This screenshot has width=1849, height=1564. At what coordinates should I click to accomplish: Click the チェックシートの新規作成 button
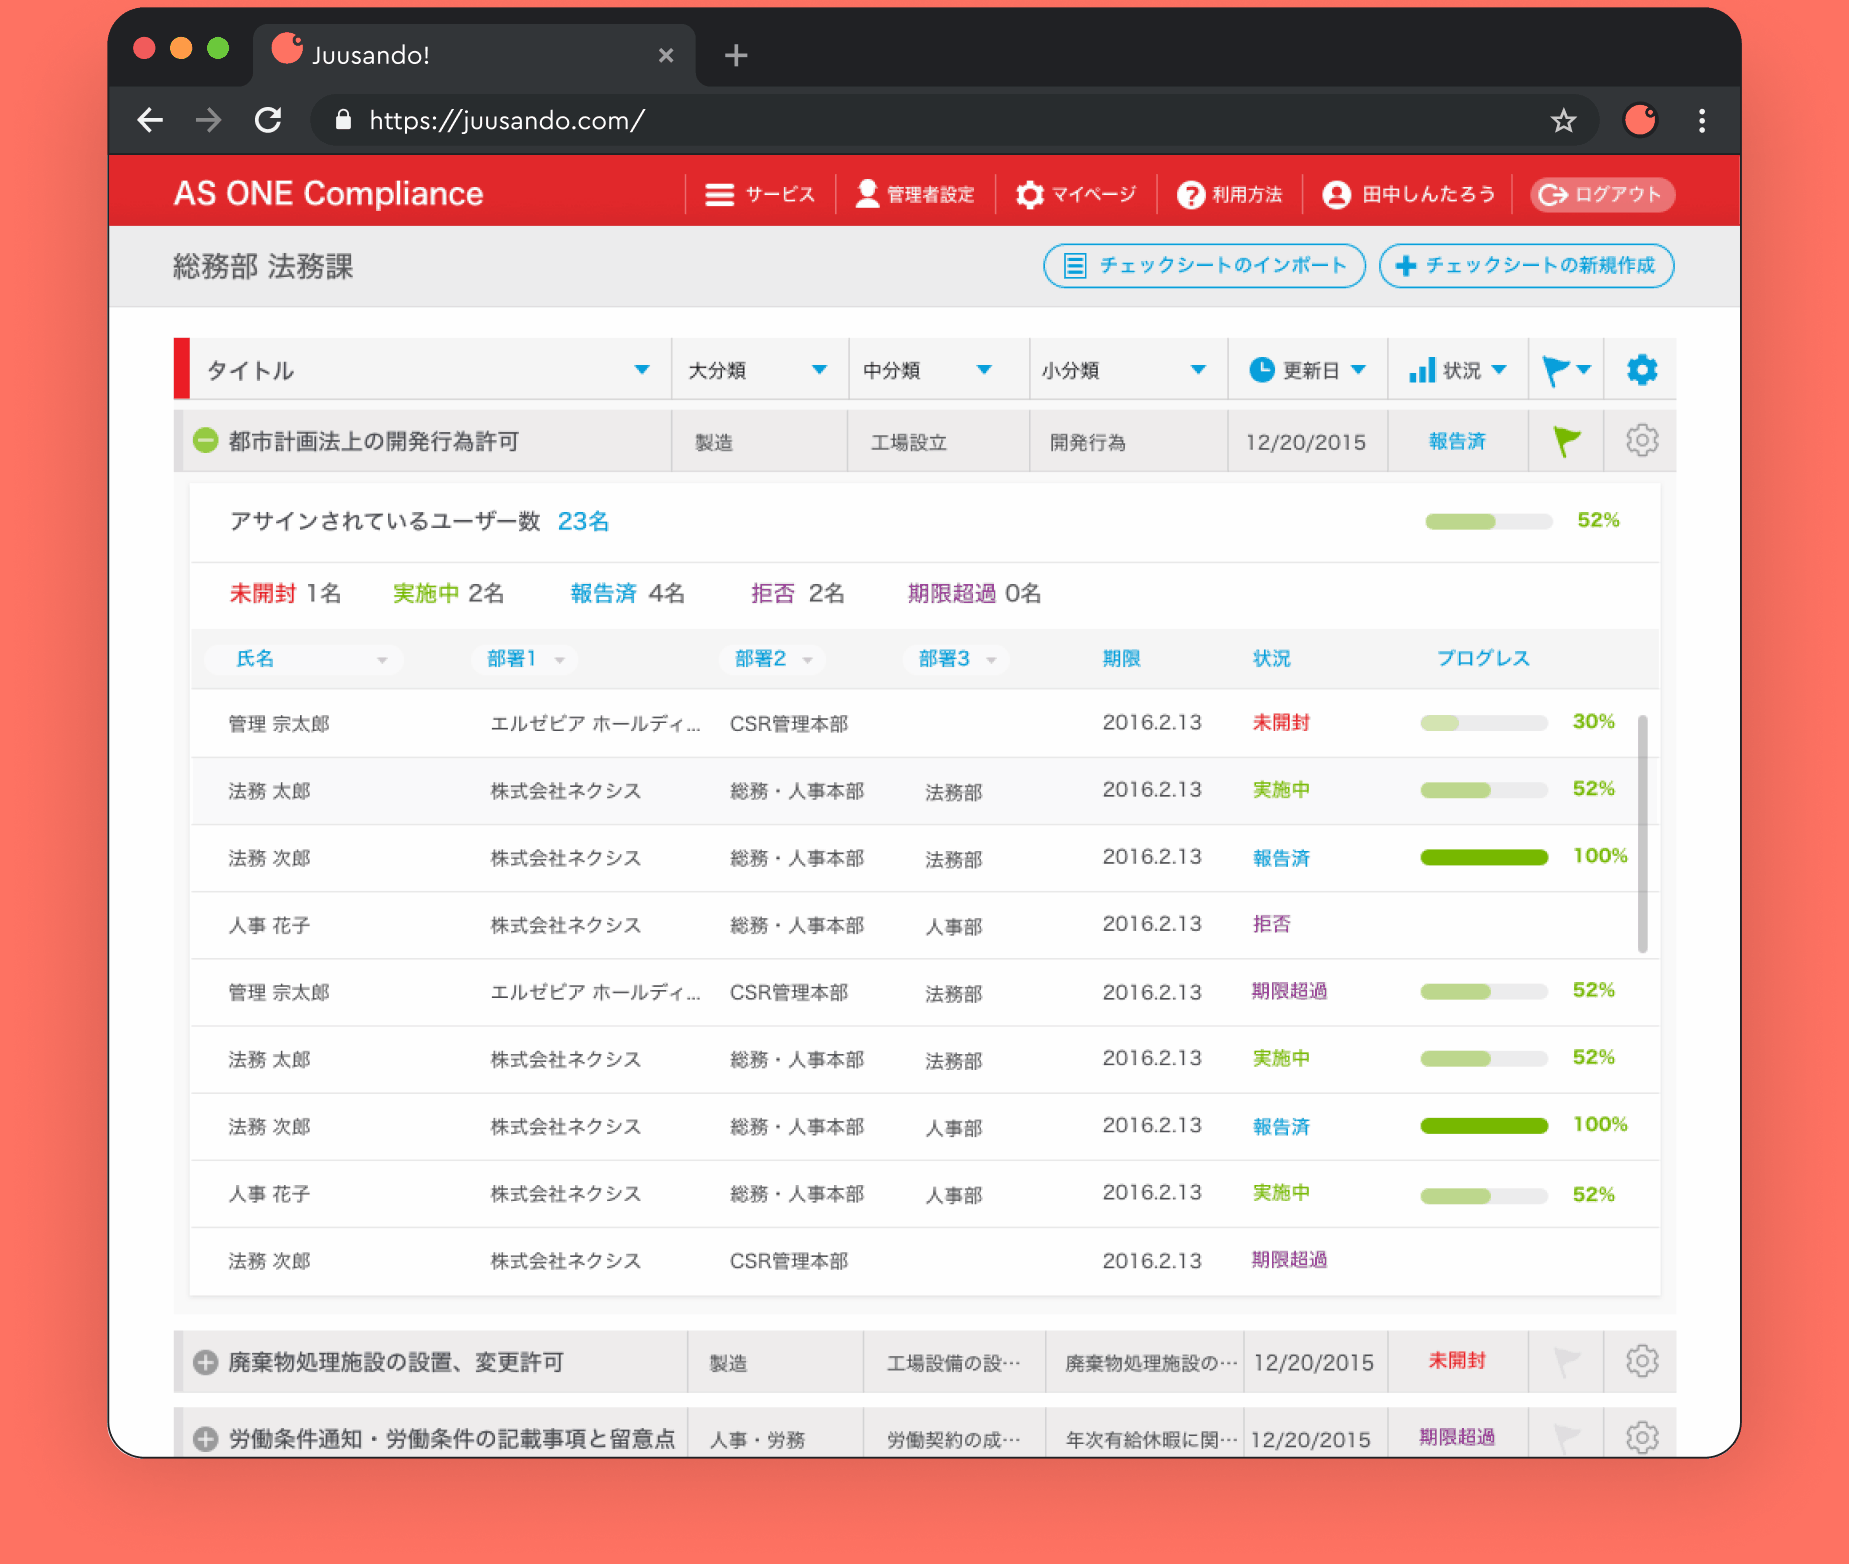coord(1526,266)
